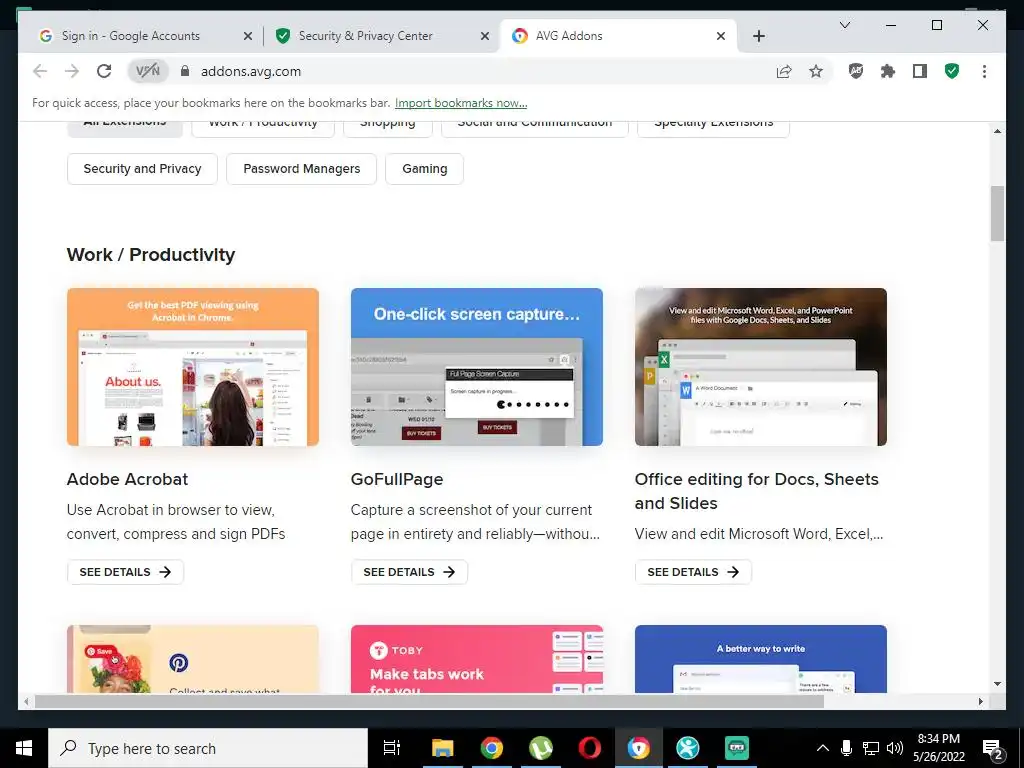The height and width of the screenshot is (768, 1024).
Task: Click the Adobe Acrobat title
Action: point(127,479)
